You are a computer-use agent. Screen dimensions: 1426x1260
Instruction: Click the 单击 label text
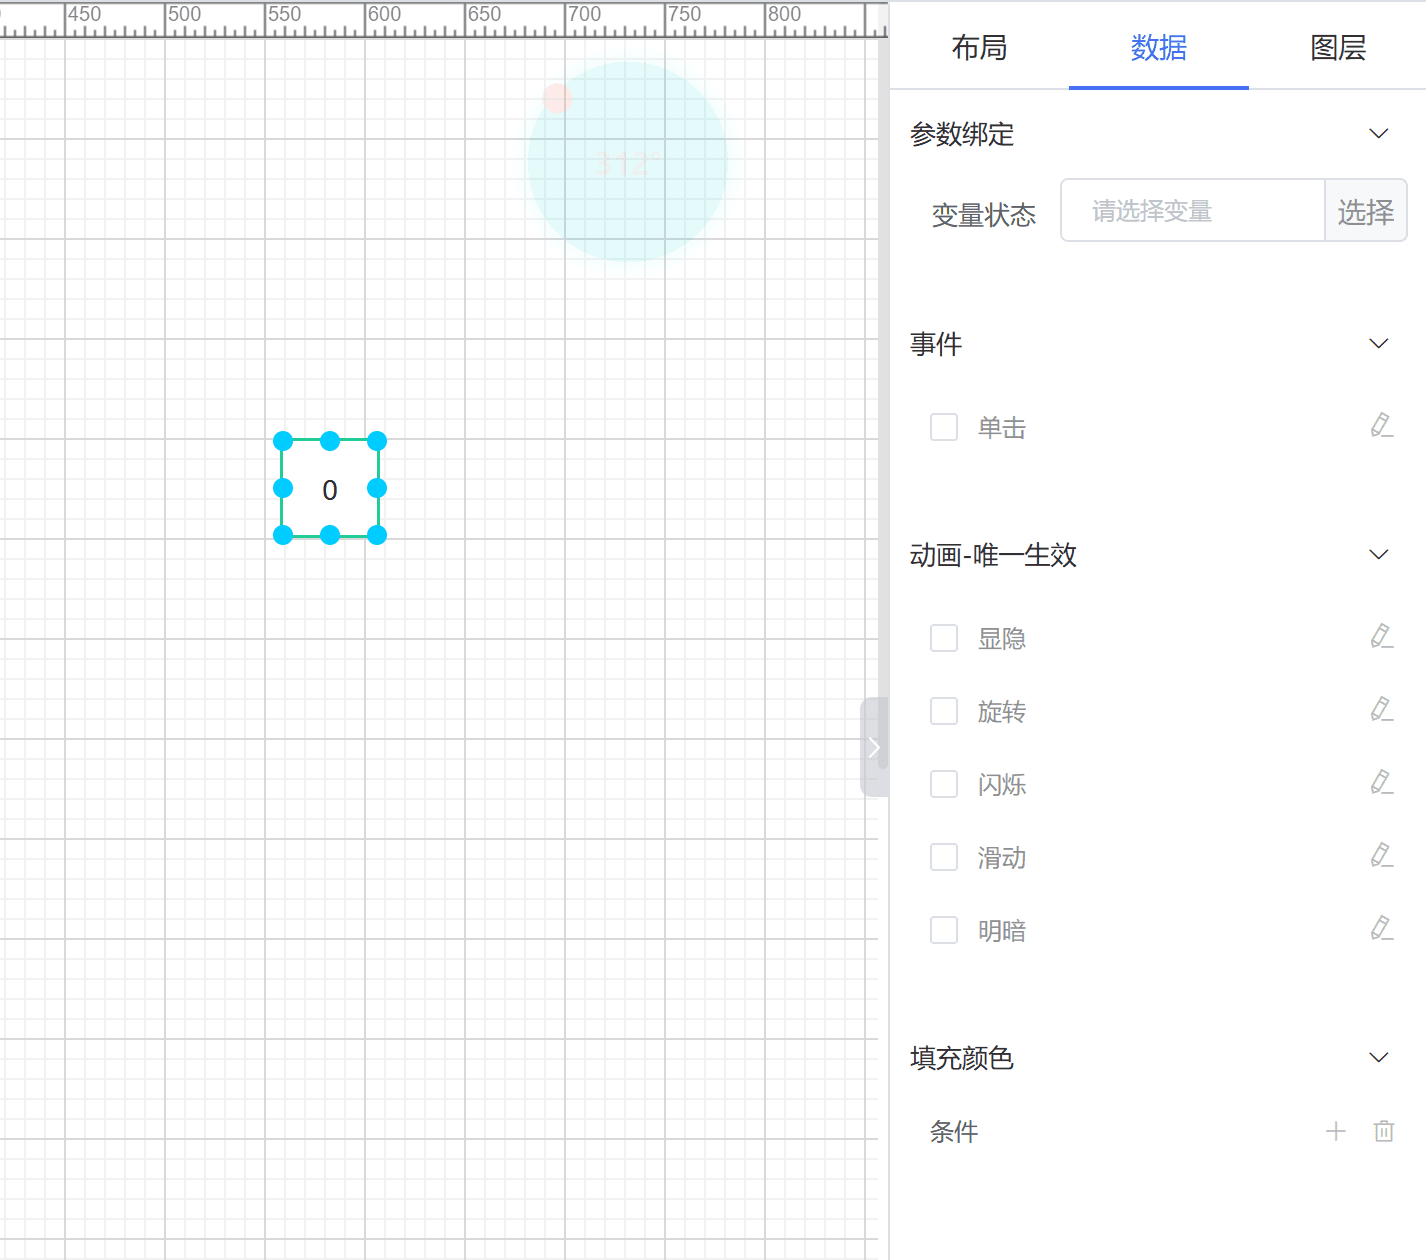(1002, 428)
